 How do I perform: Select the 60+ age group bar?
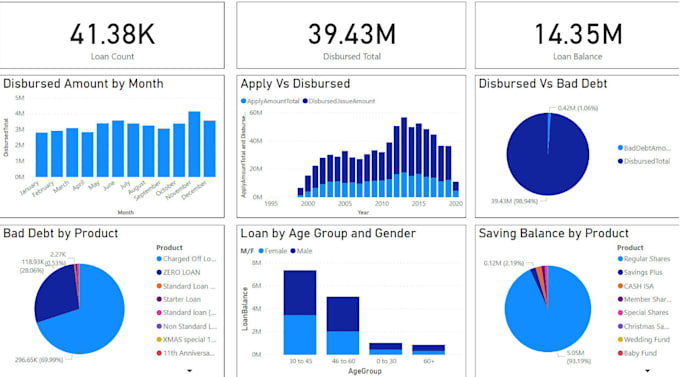click(428, 350)
